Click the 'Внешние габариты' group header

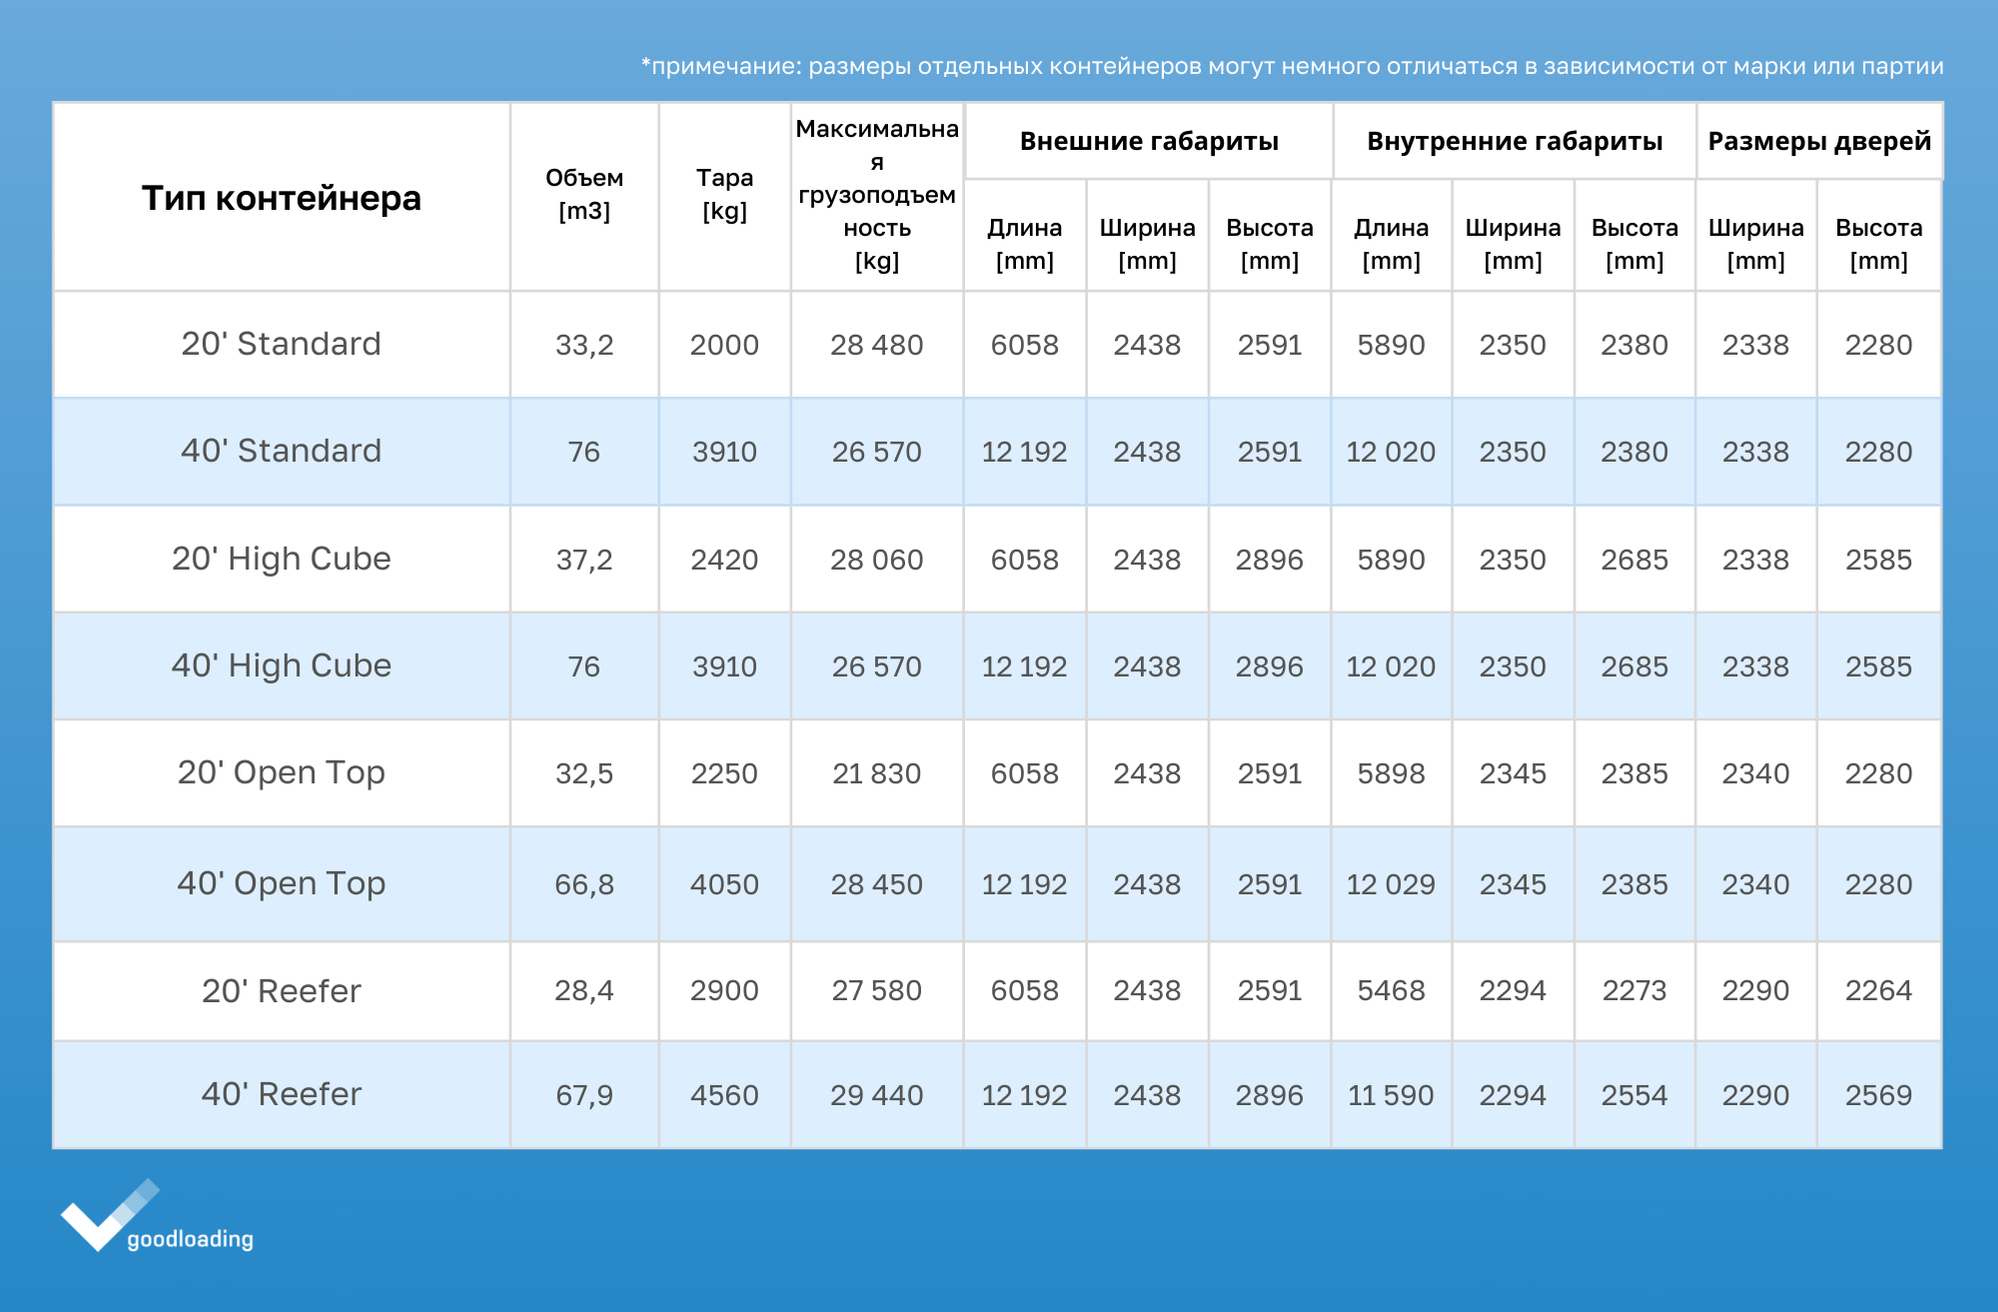coord(1148,141)
